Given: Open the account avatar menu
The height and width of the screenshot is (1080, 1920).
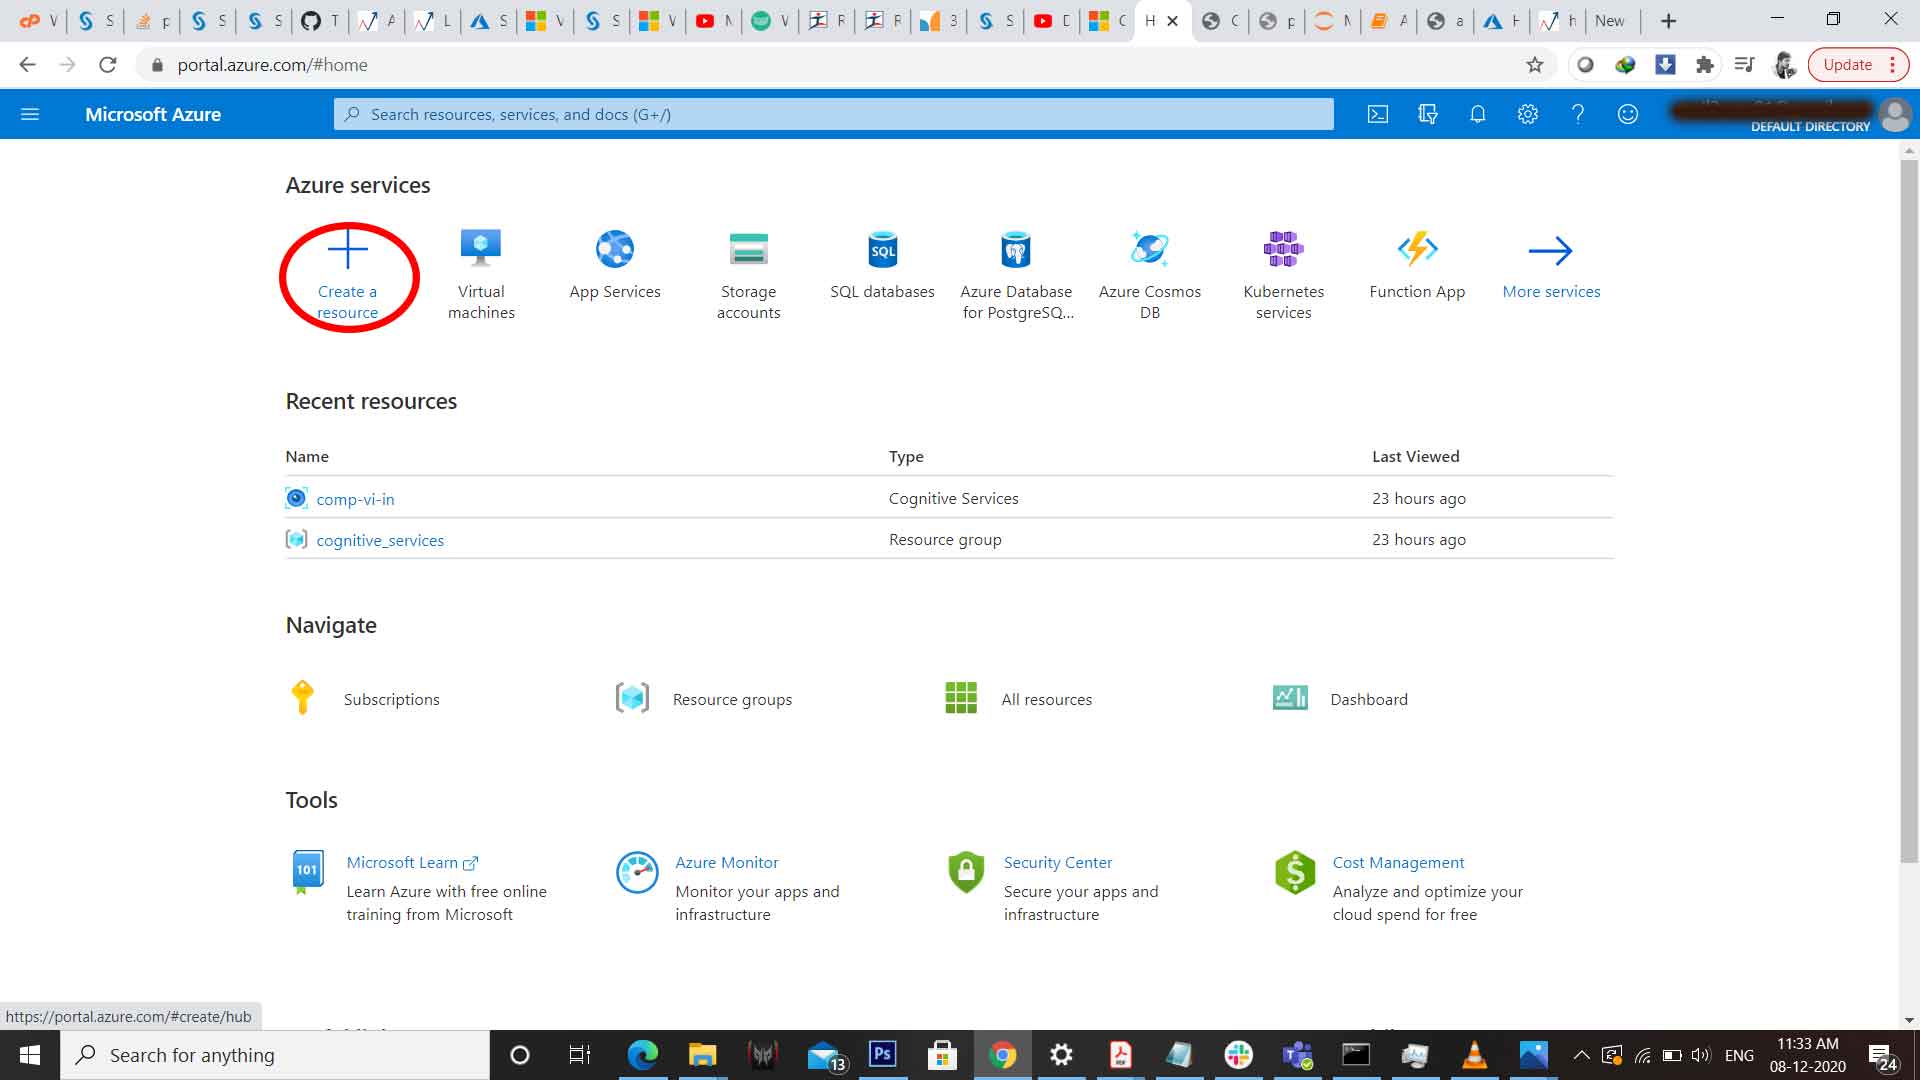Looking at the screenshot, I should tap(1895, 114).
